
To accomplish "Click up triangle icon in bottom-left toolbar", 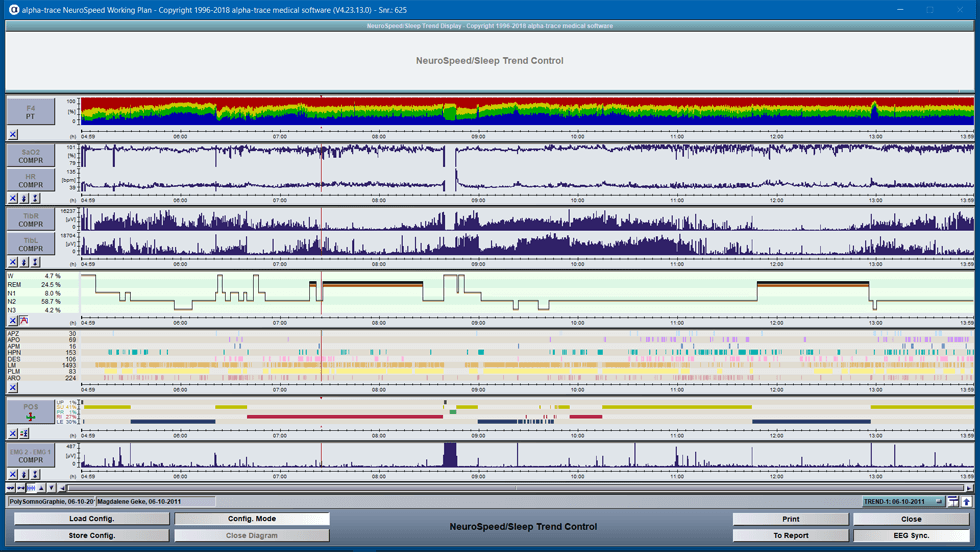I will point(41,488).
